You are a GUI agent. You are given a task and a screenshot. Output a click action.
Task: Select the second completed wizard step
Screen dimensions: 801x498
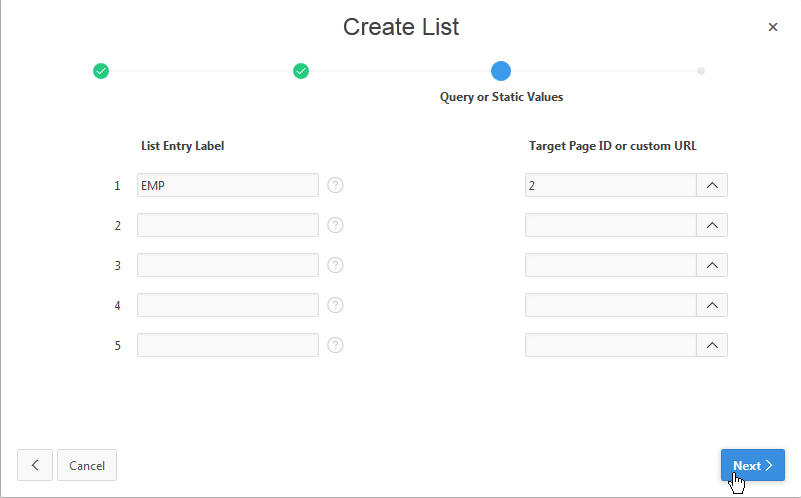(x=301, y=71)
